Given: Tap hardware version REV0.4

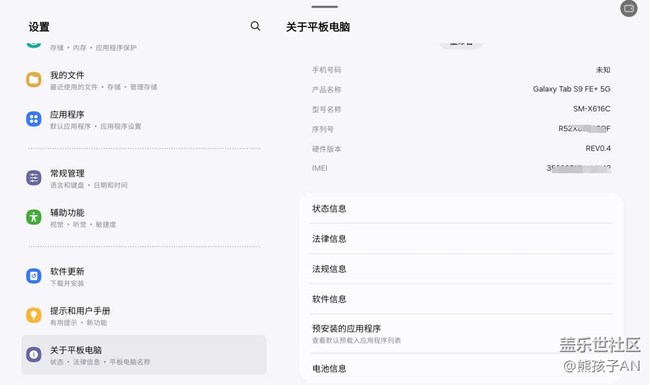Looking at the screenshot, I should pos(598,148).
